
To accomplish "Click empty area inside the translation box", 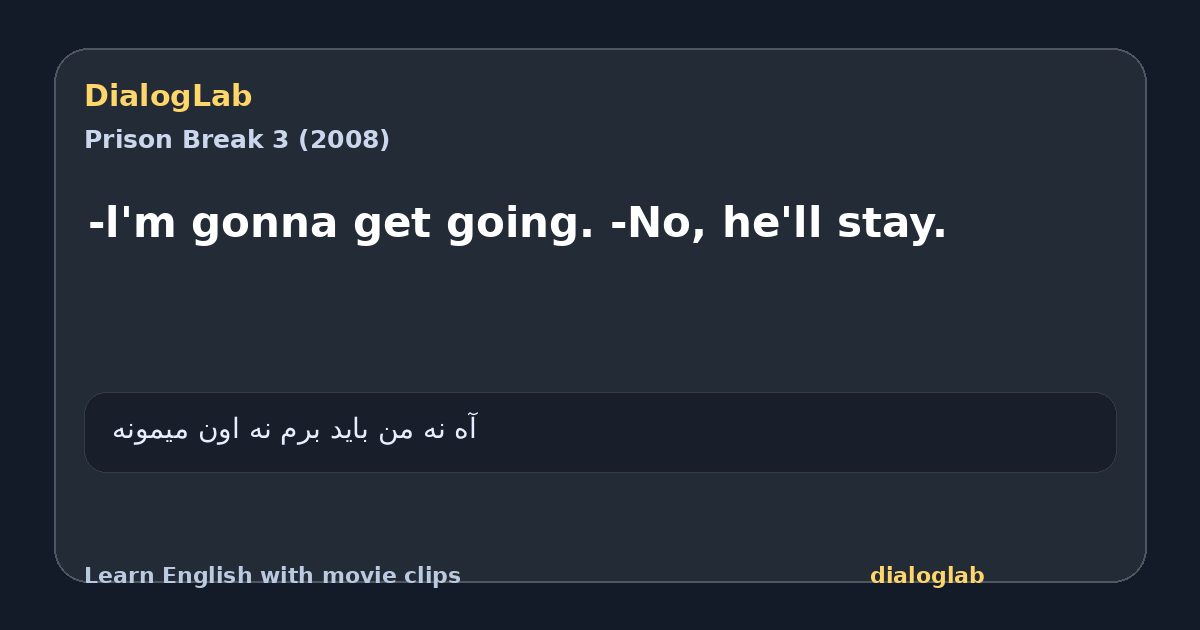I will [800, 432].
